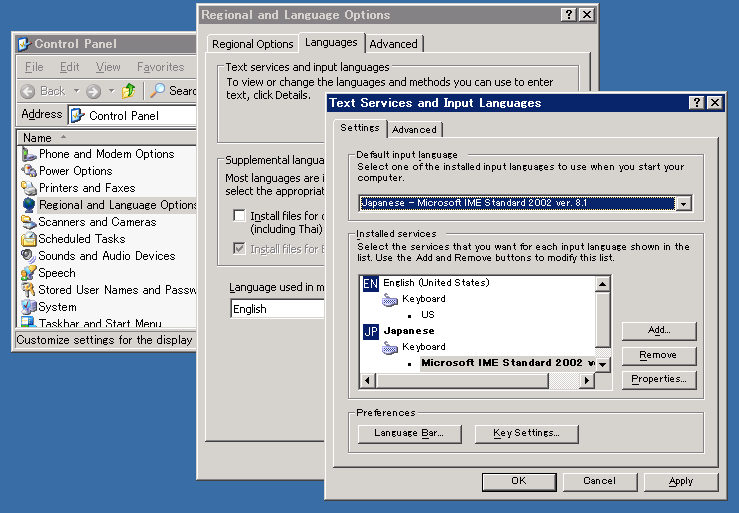The width and height of the screenshot is (739, 513).
Task: Enable install files for complex script languages
Action: click(x=239, y=215)
